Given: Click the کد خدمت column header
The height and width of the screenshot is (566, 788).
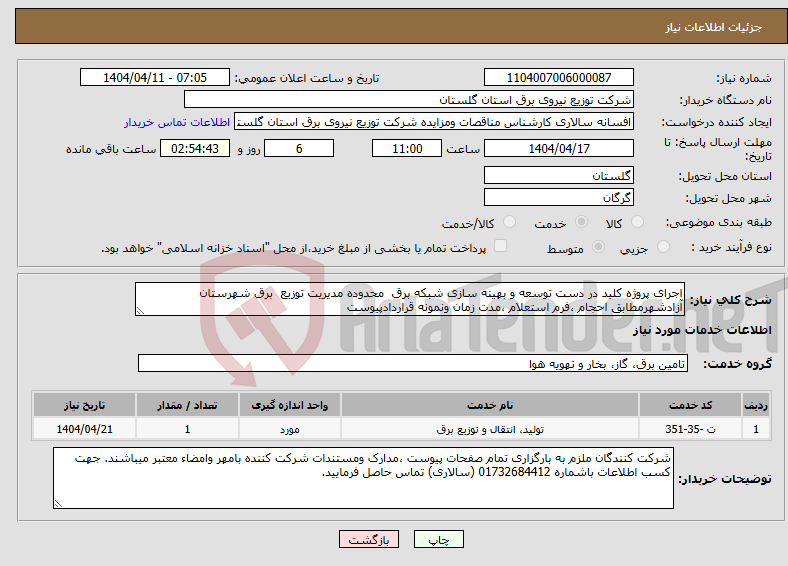Looking at the screenshot, I should click(x=691, y=405).
